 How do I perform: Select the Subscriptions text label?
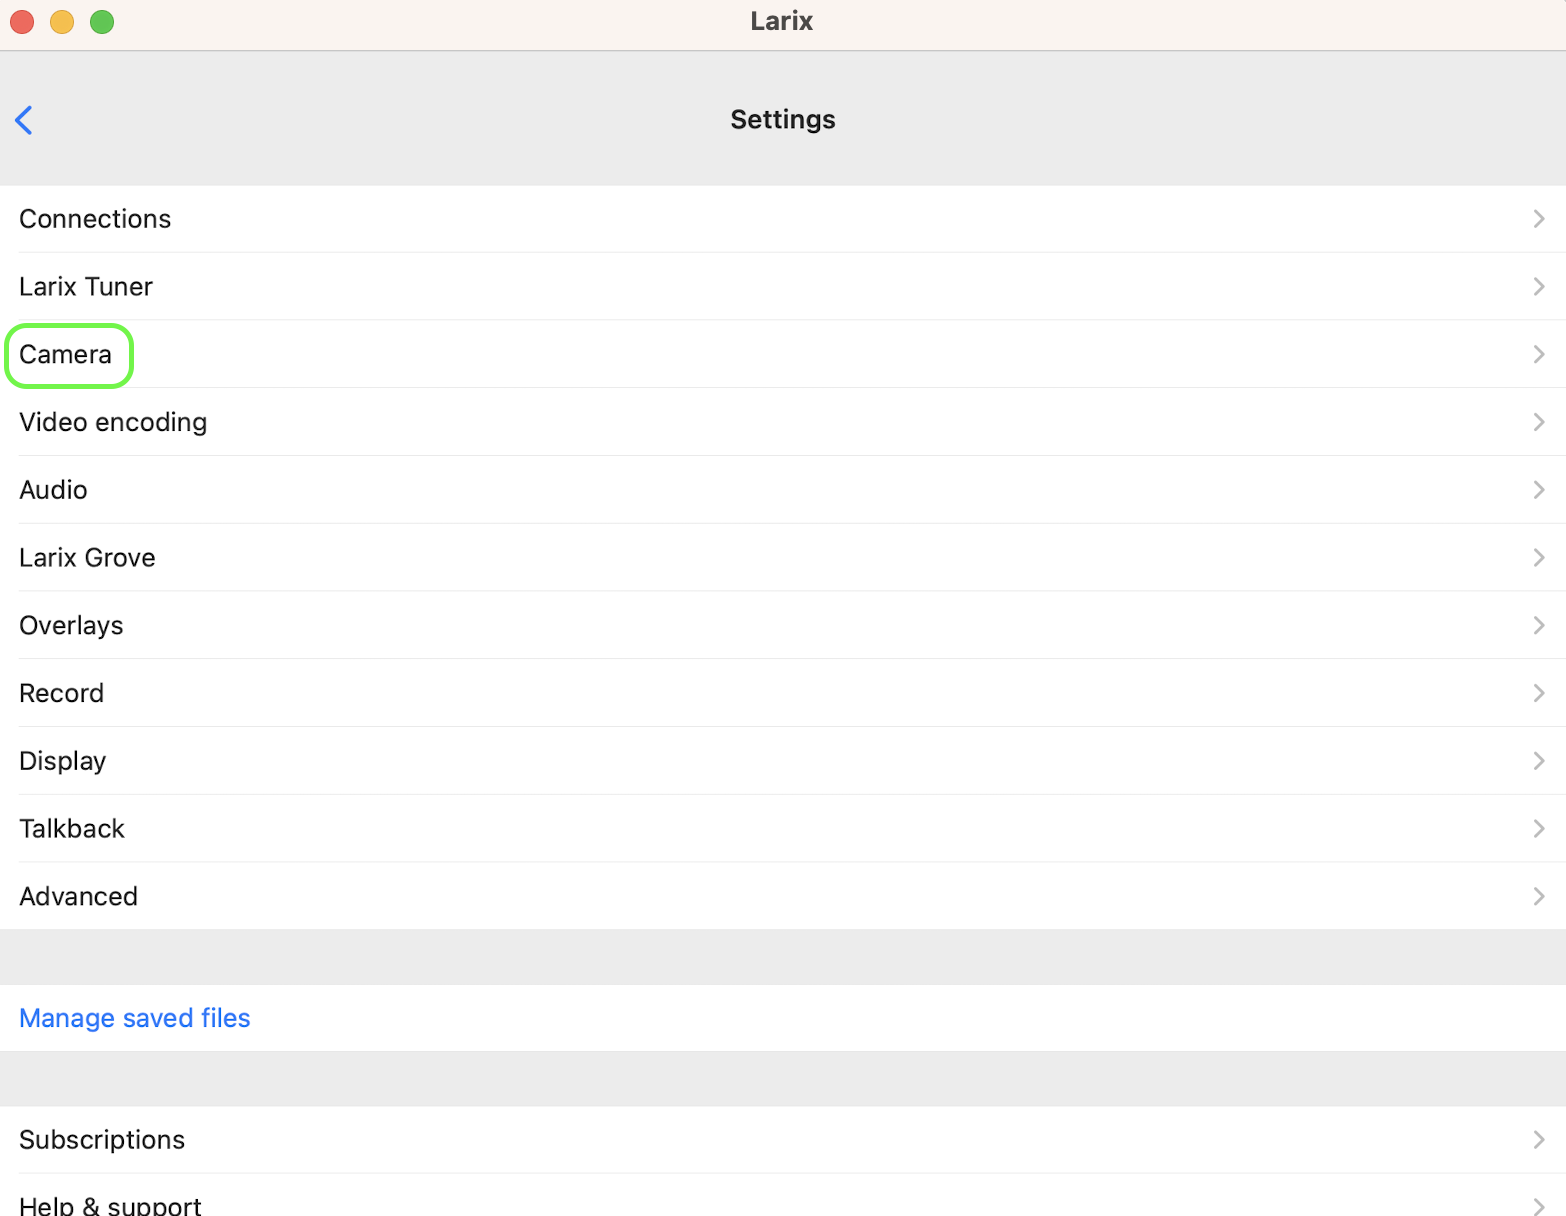pos(102,1140)
